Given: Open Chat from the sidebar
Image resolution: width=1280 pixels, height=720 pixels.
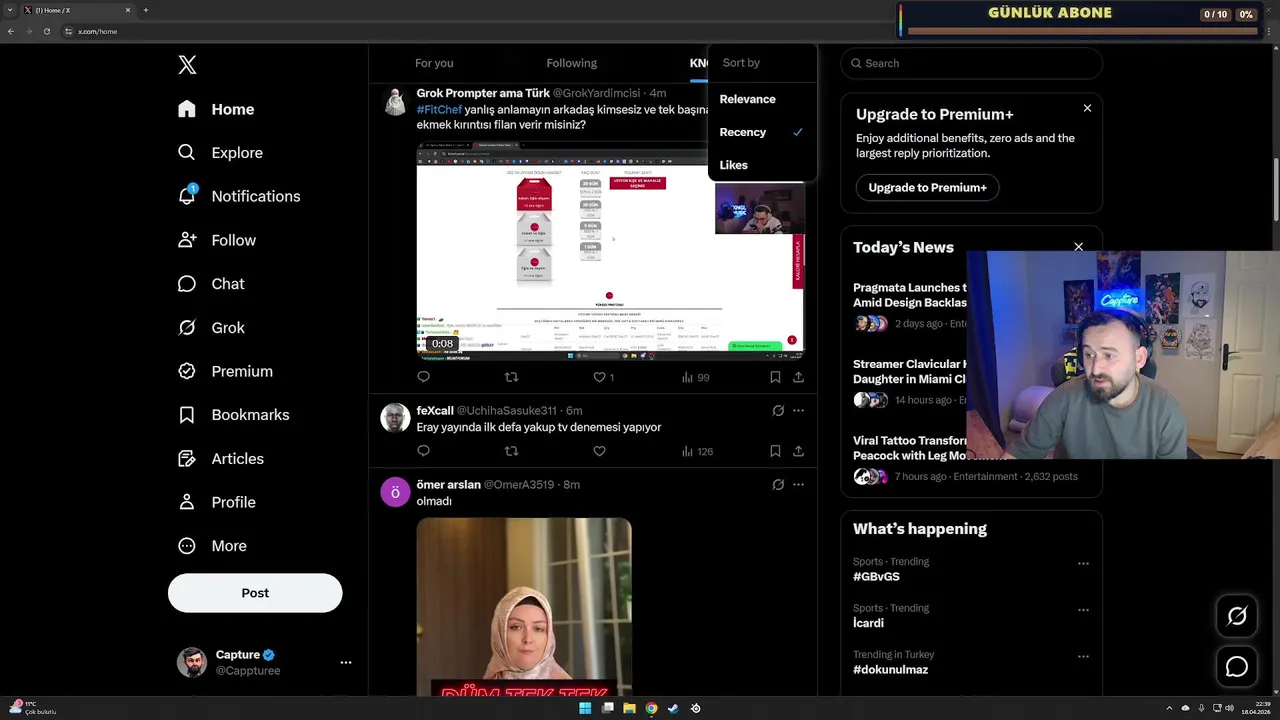Looking at the screenshot, I should tap(211, 284).
